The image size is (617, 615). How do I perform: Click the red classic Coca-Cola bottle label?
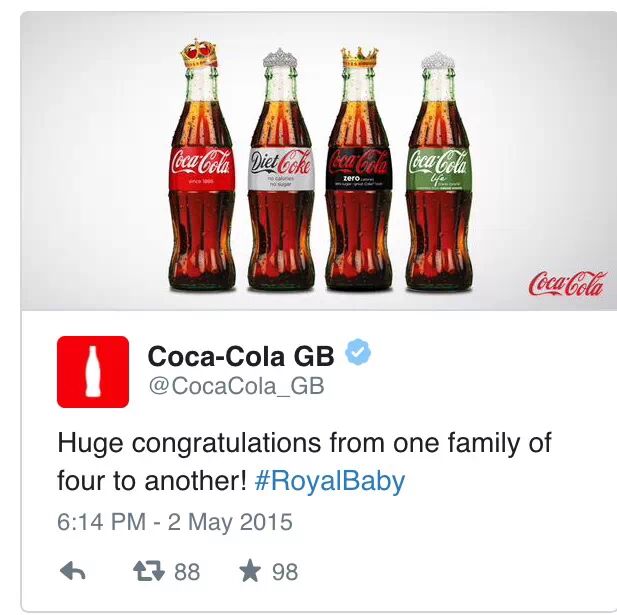point(200,167)
